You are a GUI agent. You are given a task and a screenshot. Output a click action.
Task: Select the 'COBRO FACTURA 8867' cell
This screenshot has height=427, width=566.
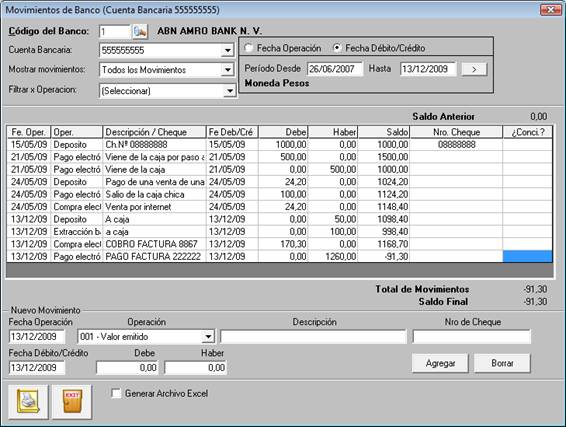click(154, 244)
